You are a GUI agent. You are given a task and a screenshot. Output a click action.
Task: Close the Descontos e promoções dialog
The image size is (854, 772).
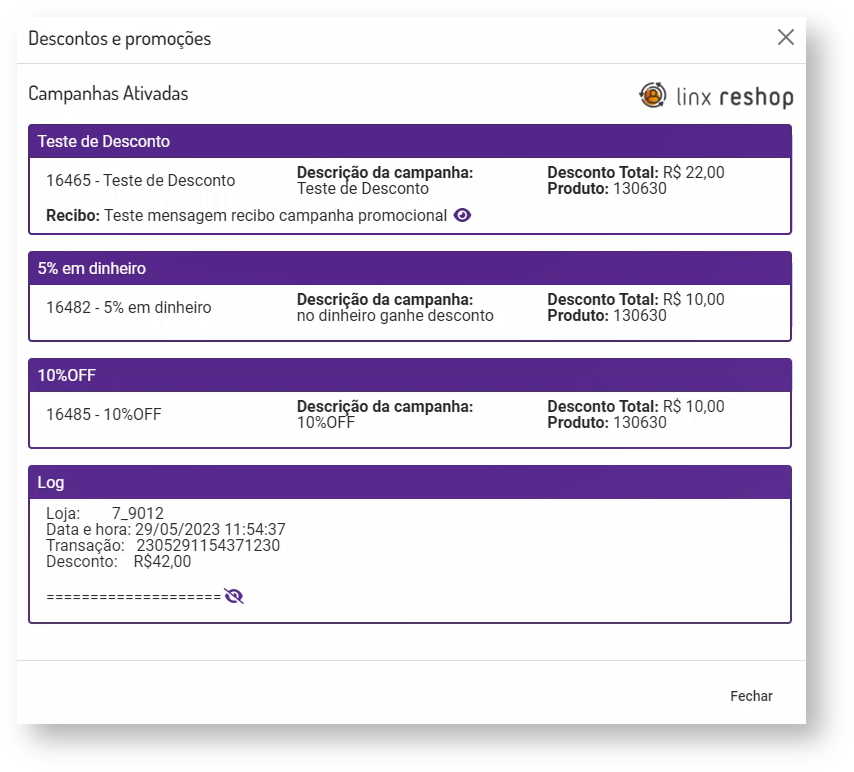pos(786,37)
